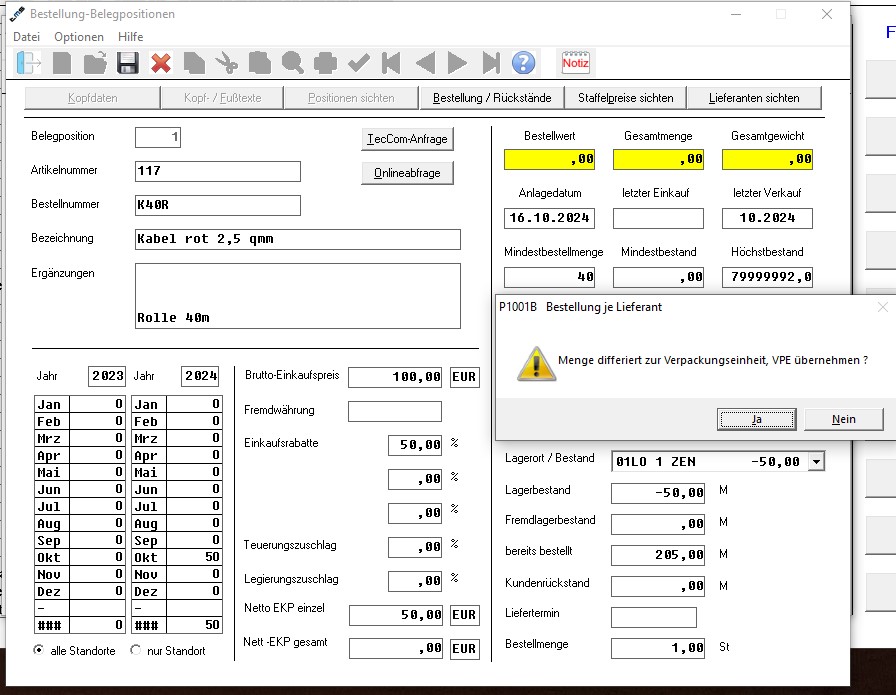Click Staffelpreise sichten button

(626, 98)
